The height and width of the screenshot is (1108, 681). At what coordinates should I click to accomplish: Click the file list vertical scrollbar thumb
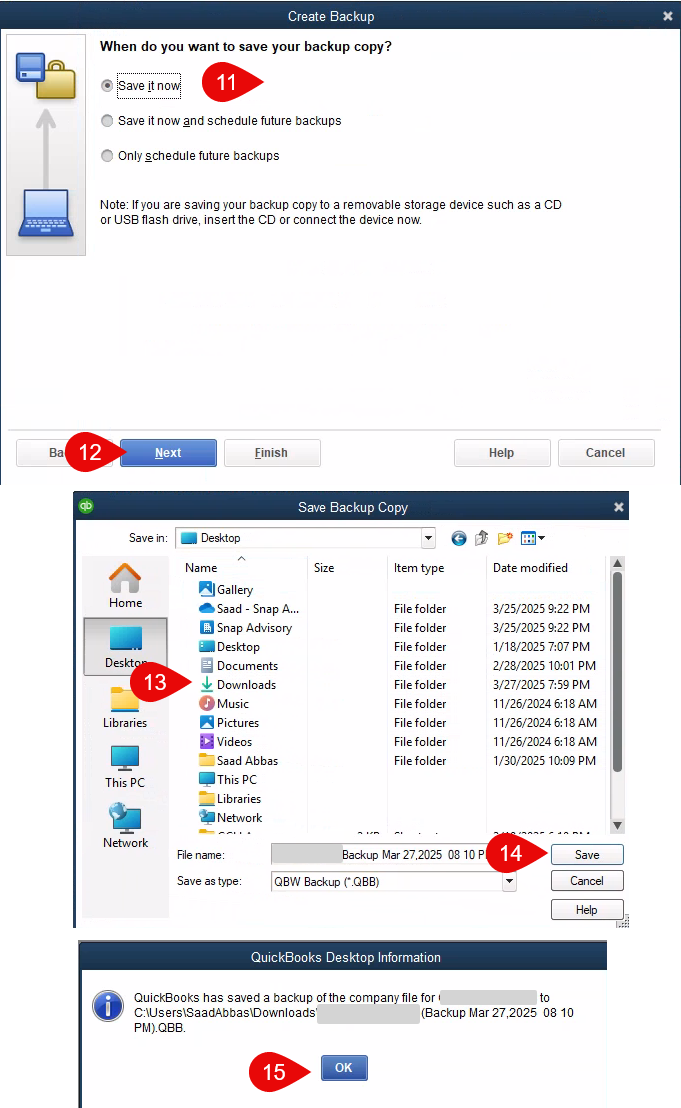point(617,671)
